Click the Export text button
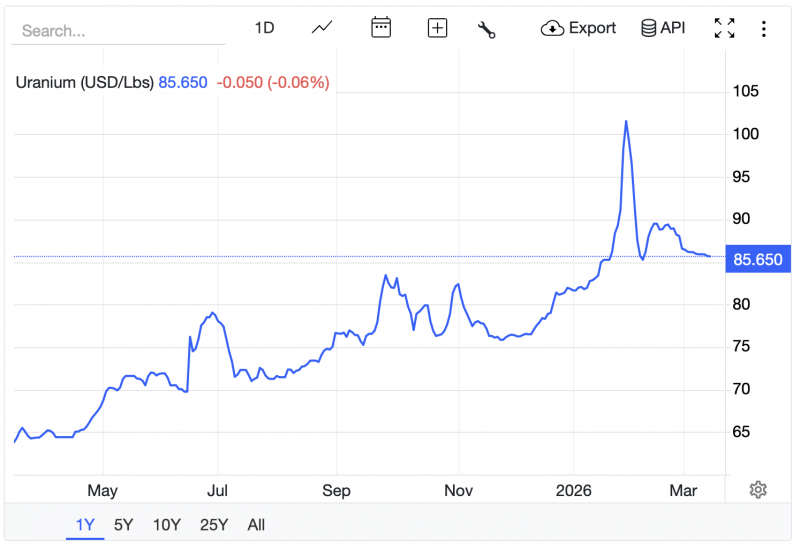Image resolution: width=800 pixels, height=548 pixels. click(592, 28)
